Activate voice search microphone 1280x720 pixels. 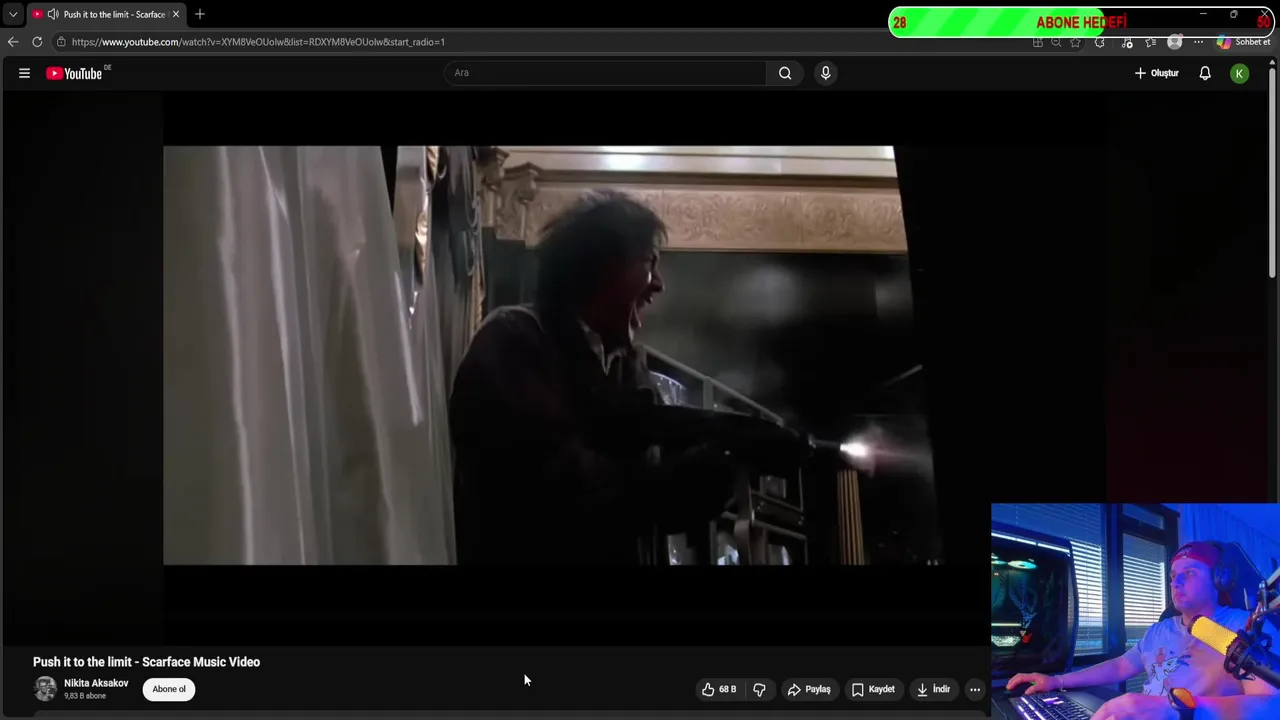pos(825,73)
